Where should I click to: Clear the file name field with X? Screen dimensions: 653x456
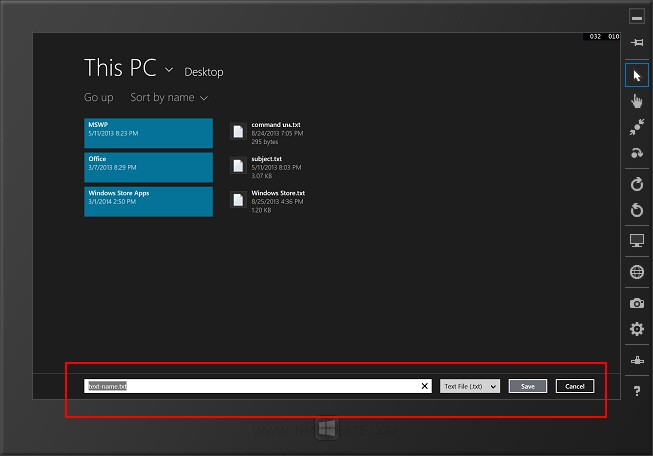424,386
